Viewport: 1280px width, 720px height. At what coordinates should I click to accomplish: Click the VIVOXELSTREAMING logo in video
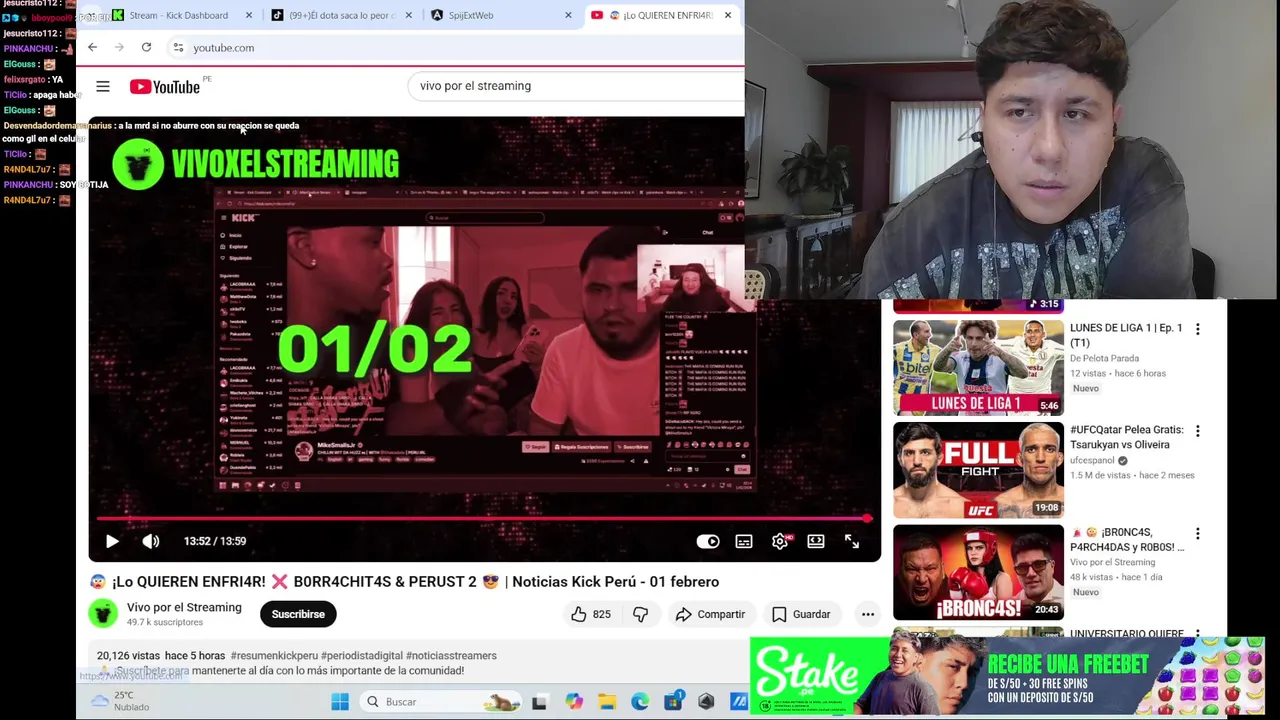coord(256,164)
